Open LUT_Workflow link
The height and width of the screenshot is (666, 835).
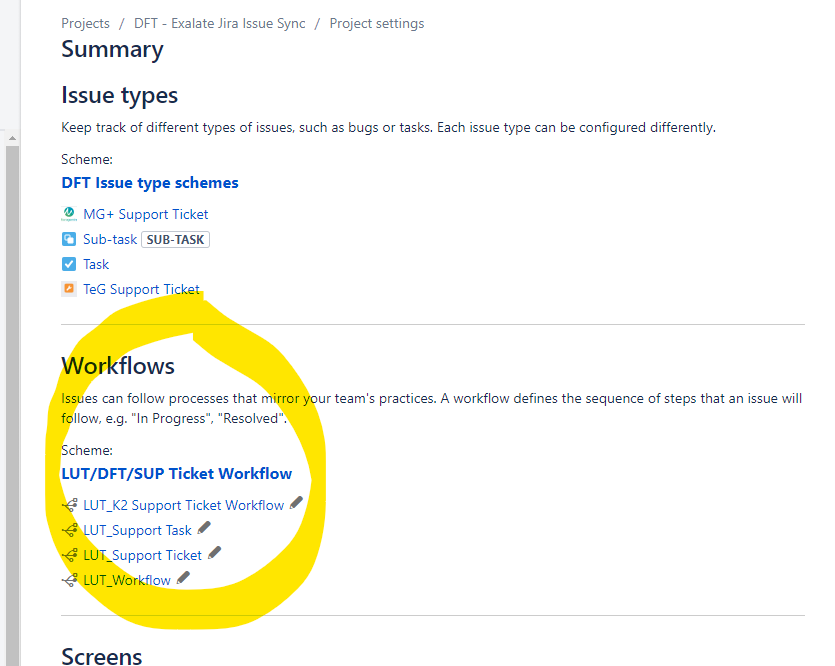[x=127, y=580]
